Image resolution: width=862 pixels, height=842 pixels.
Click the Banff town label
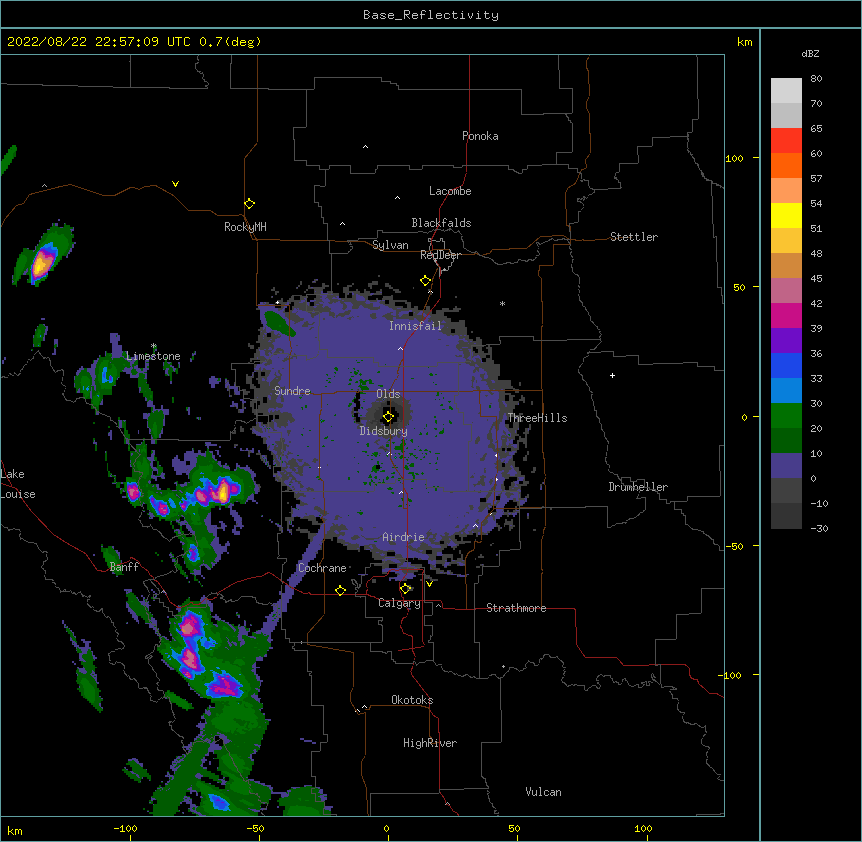(124, 567)
